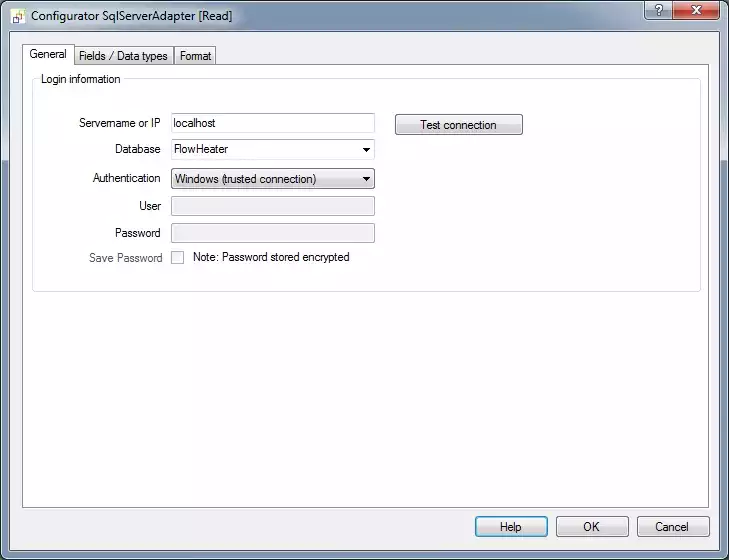Confirm settings with the OK button
Image resolution: width=729 pixels, height=560 pixels.
pyautogui.click(x=592, y=527)
